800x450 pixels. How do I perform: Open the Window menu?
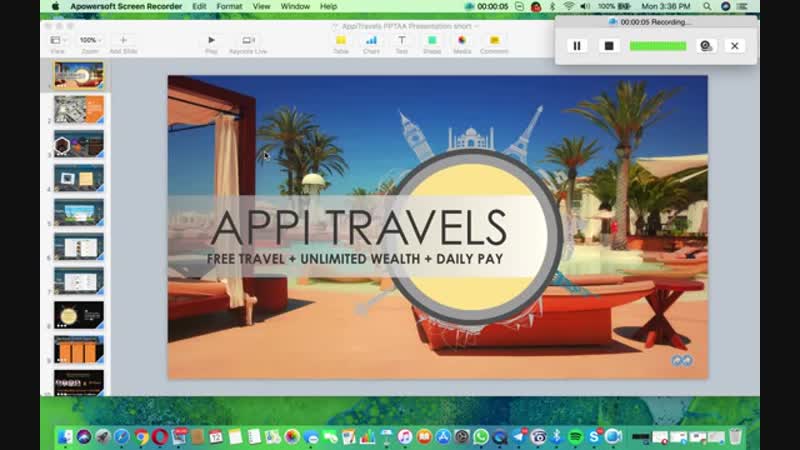coord(295,7)
